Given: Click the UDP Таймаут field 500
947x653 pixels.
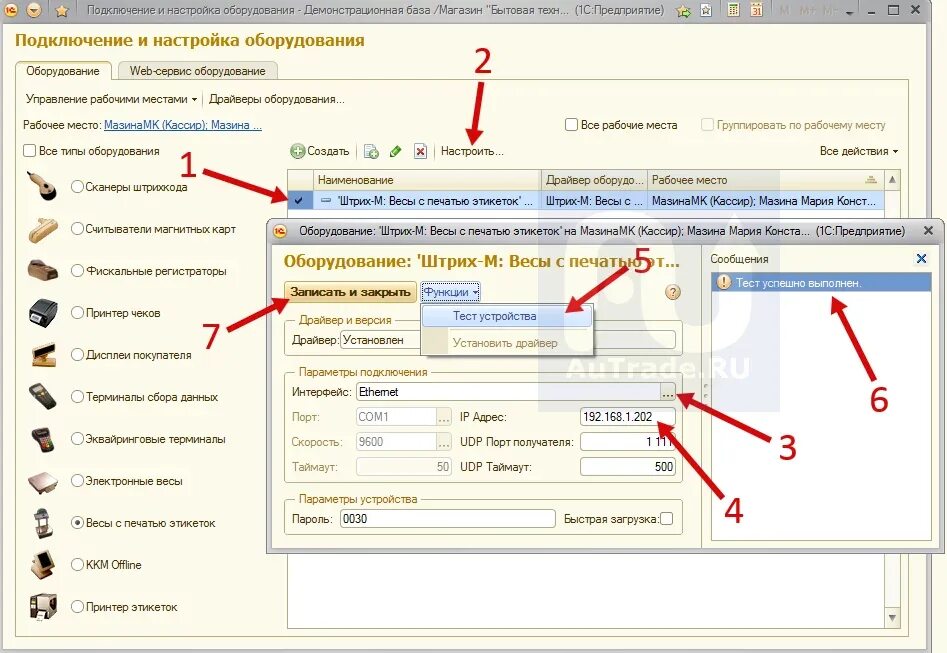Looking at the screenshot, I should click(x=628, y=467).
